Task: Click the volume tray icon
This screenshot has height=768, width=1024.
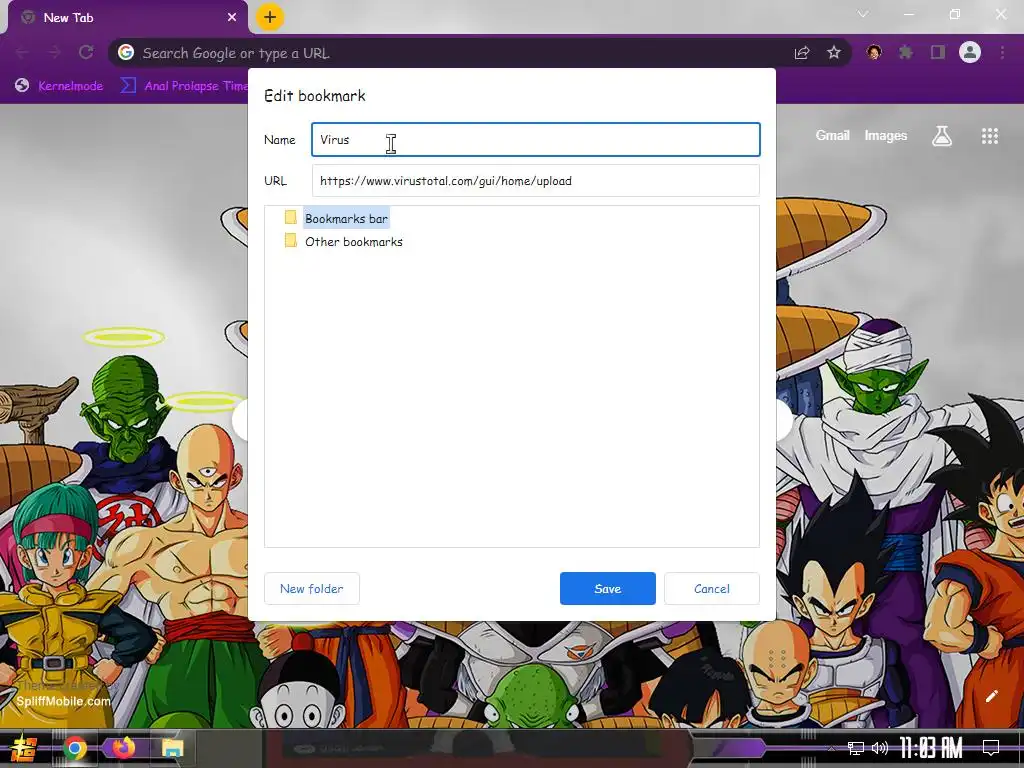Action: (x=880, y=748)
